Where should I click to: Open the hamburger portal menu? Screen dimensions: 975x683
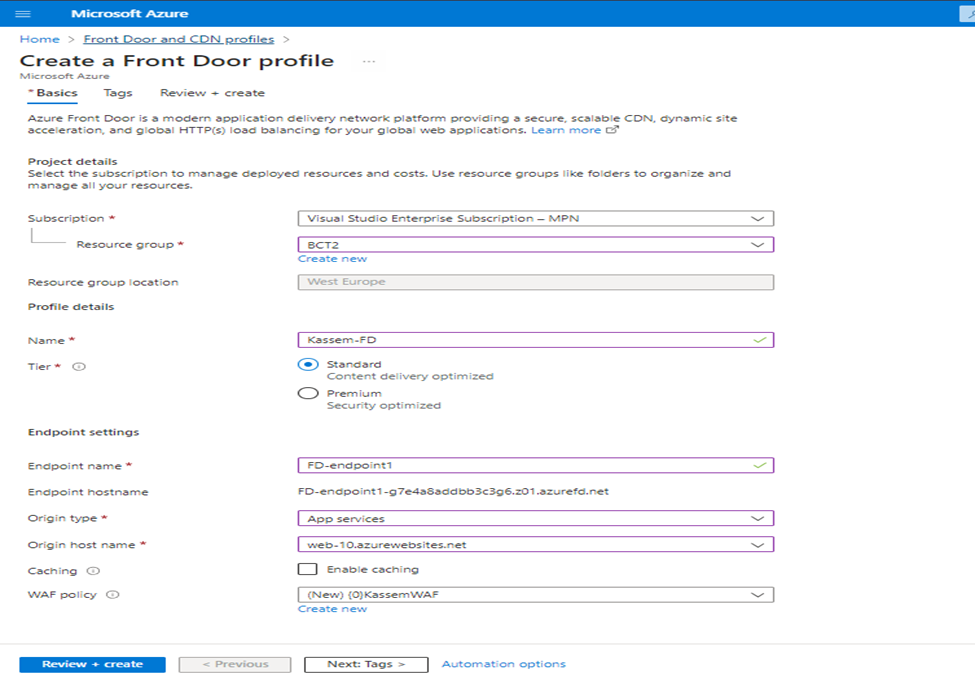(x=23, y=14)
